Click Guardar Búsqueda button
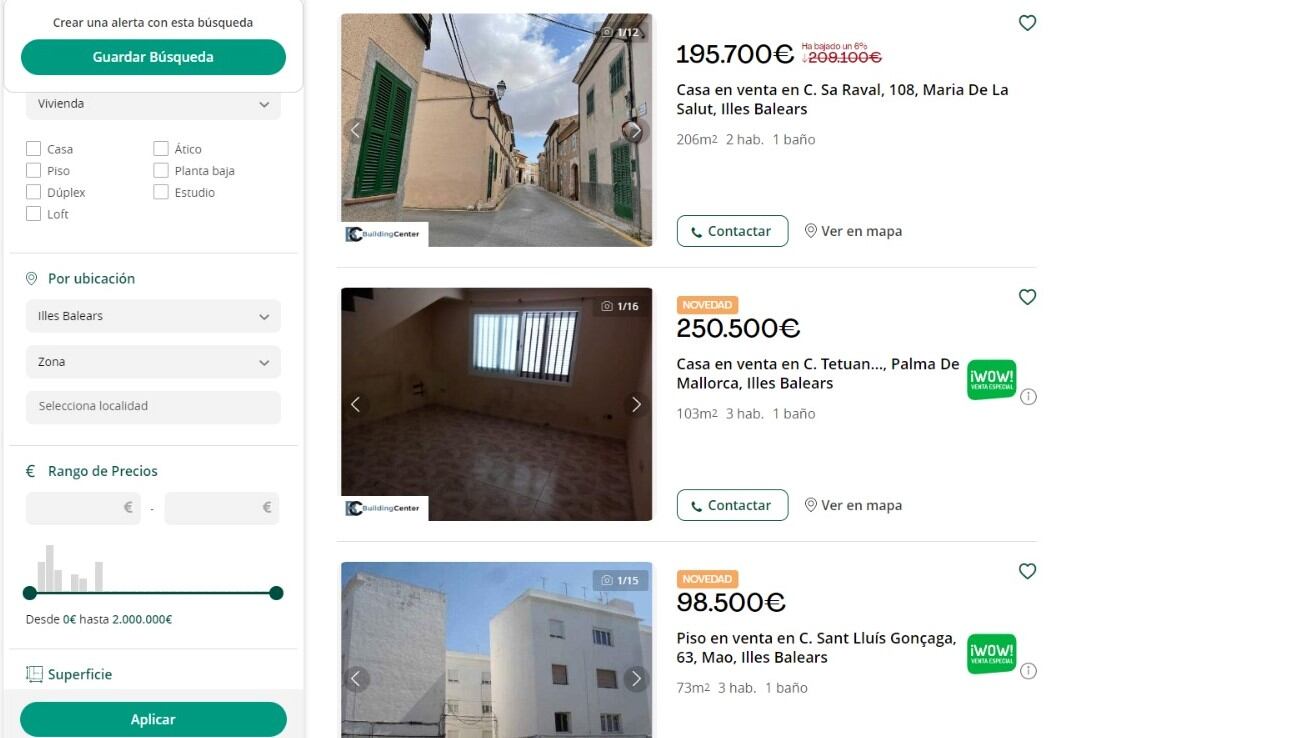Screen dimensions: 1309x738 click(x=153, y=57)
